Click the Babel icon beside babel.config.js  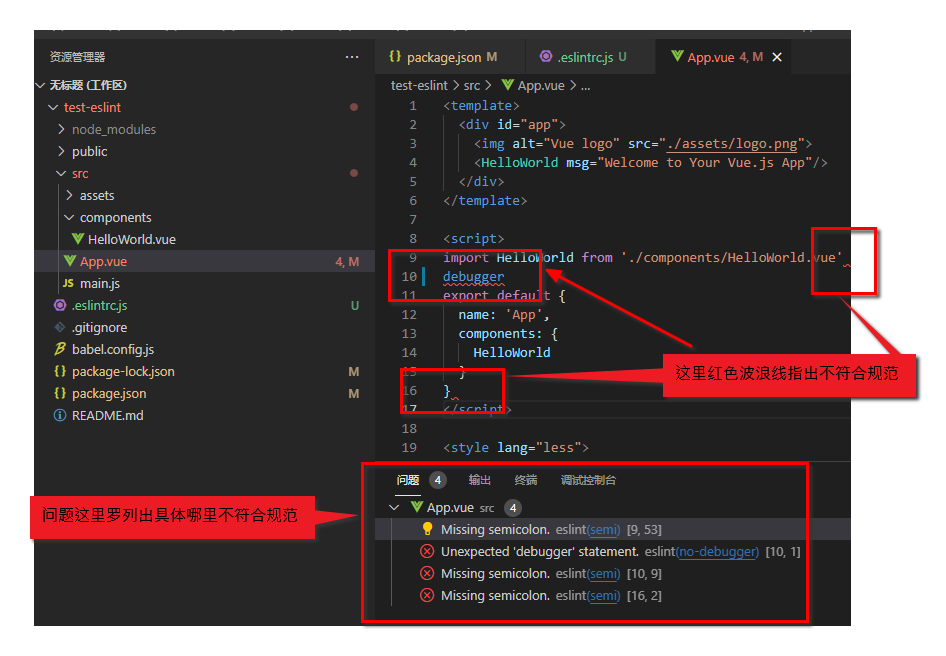click(x=60, y=349)
